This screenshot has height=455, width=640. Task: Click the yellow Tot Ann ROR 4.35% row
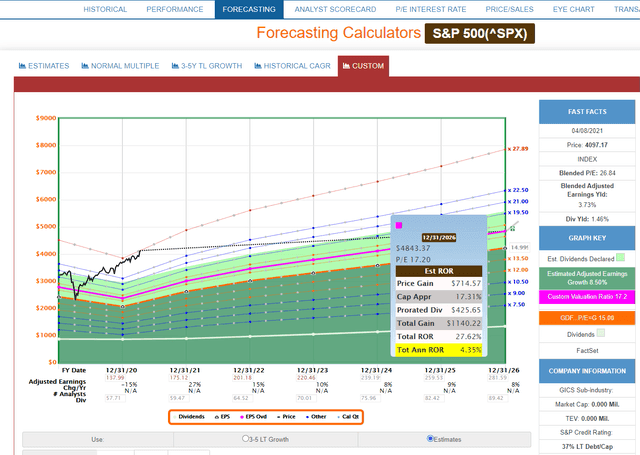point(439,350)
